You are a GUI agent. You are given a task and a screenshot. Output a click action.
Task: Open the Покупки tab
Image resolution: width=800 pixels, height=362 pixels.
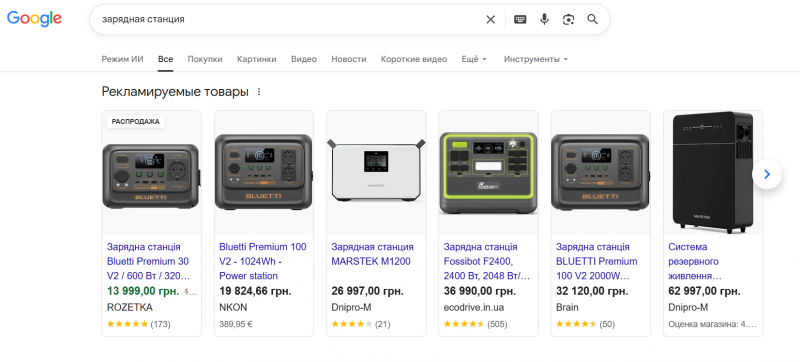pyautogui.click(x=205, y=59)
